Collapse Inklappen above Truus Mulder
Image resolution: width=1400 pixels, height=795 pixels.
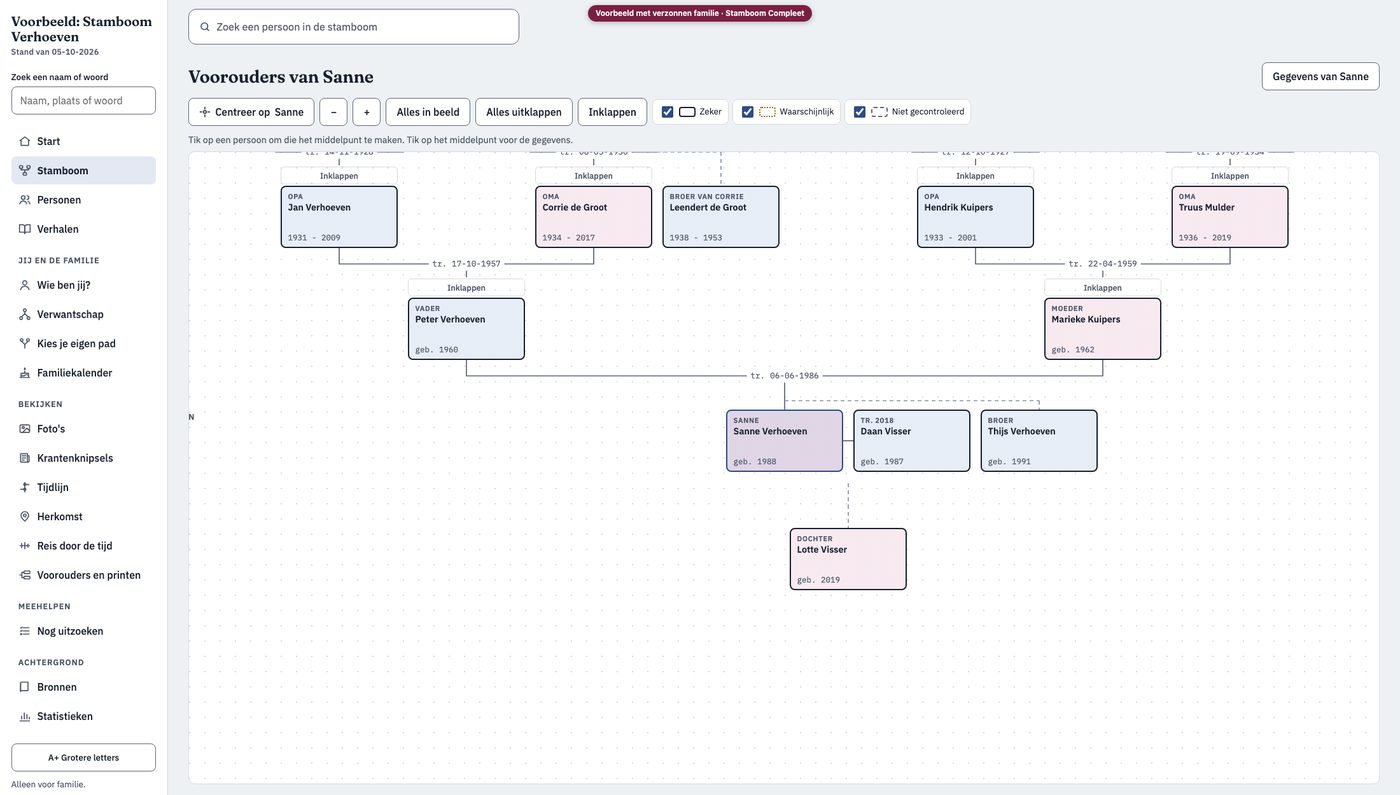pyautogui.click(x=1230, y=176)
